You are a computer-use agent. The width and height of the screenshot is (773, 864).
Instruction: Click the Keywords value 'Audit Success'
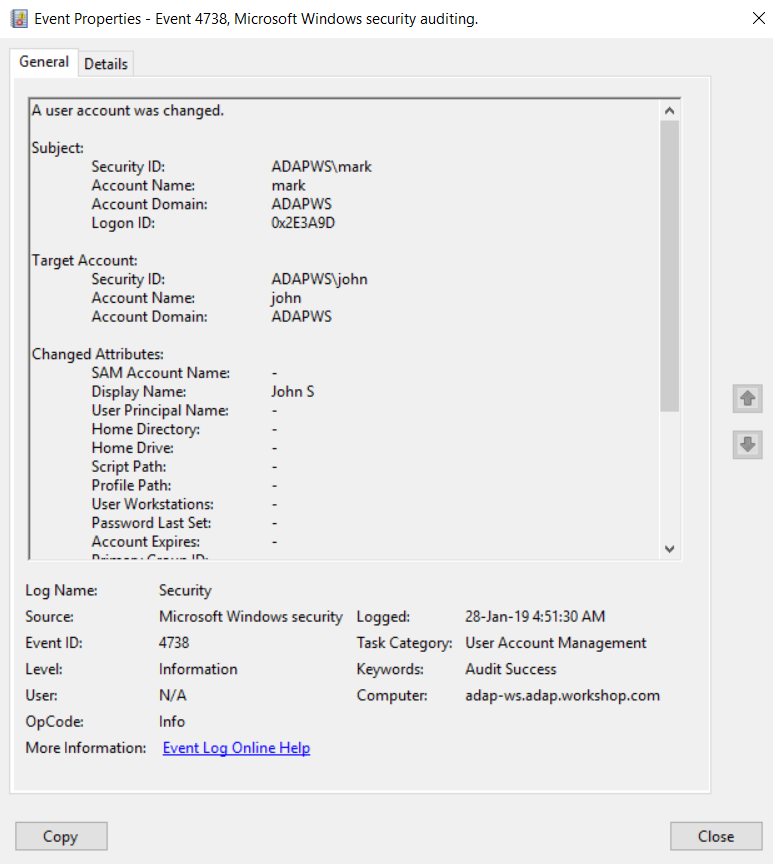[x=511, y=669]
